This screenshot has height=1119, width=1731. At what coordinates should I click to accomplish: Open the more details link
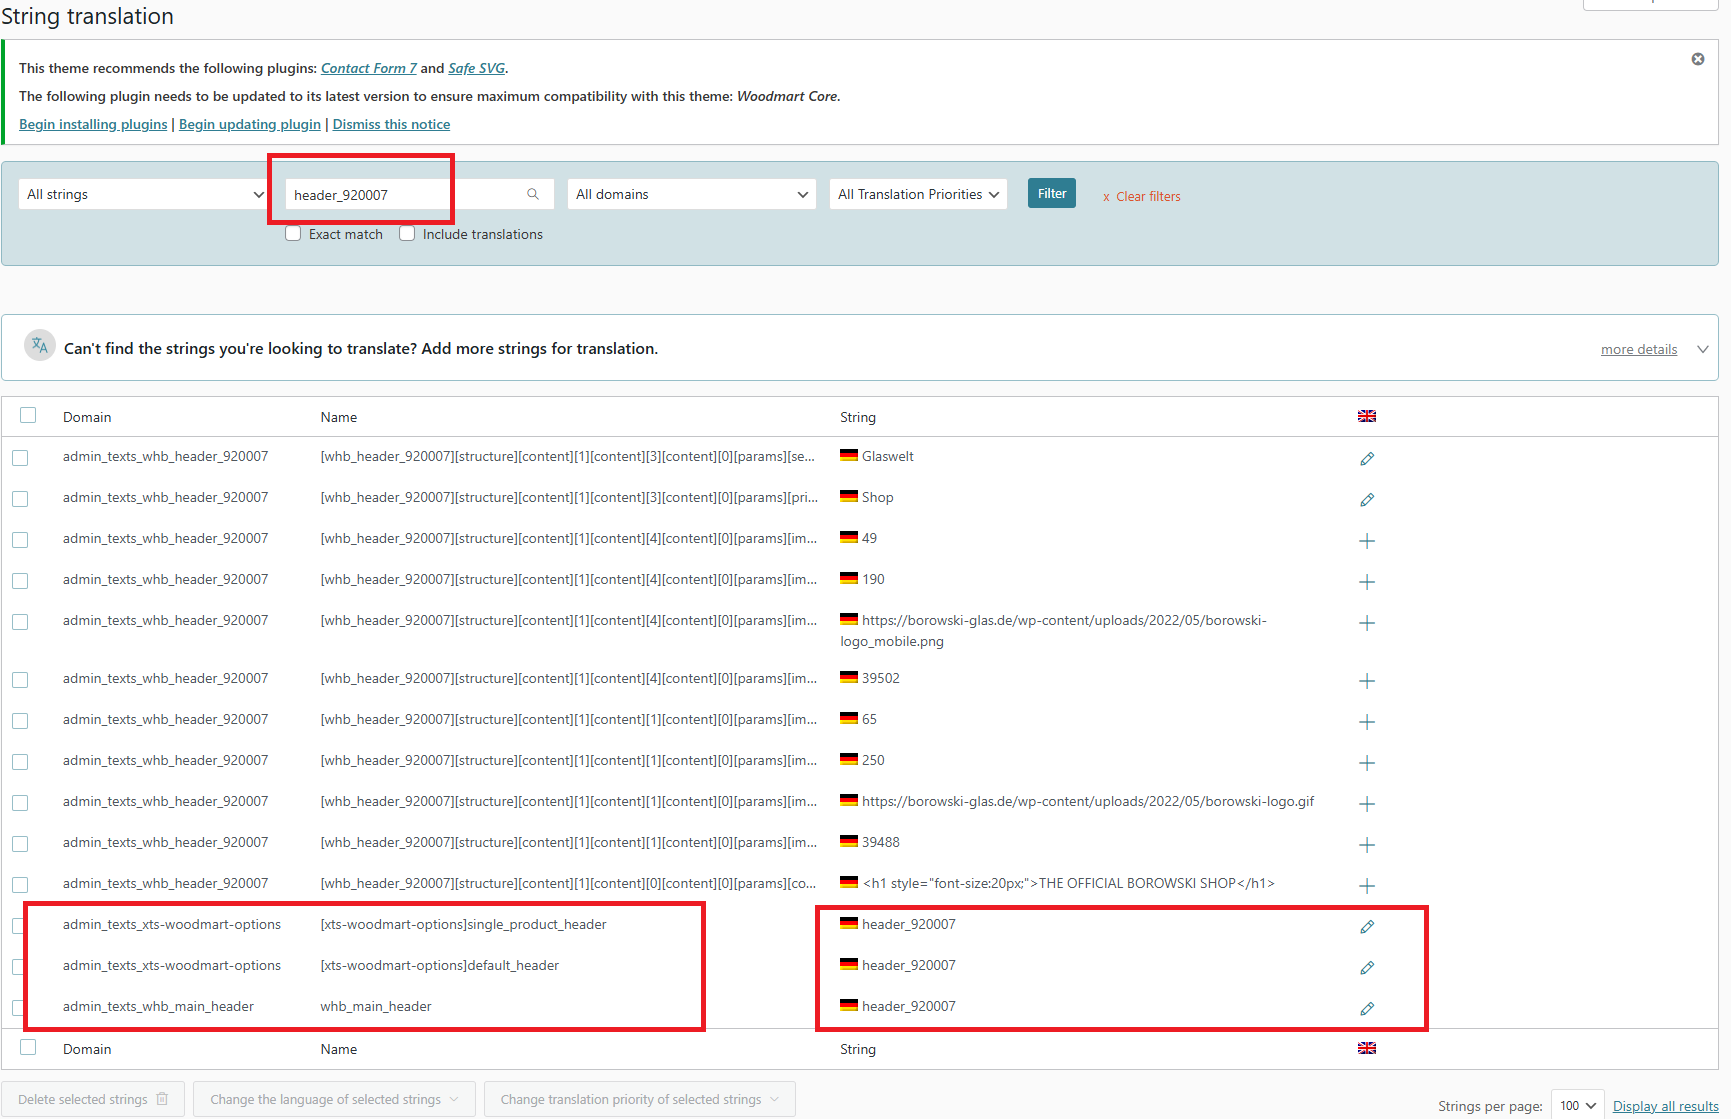(1639, 349)
